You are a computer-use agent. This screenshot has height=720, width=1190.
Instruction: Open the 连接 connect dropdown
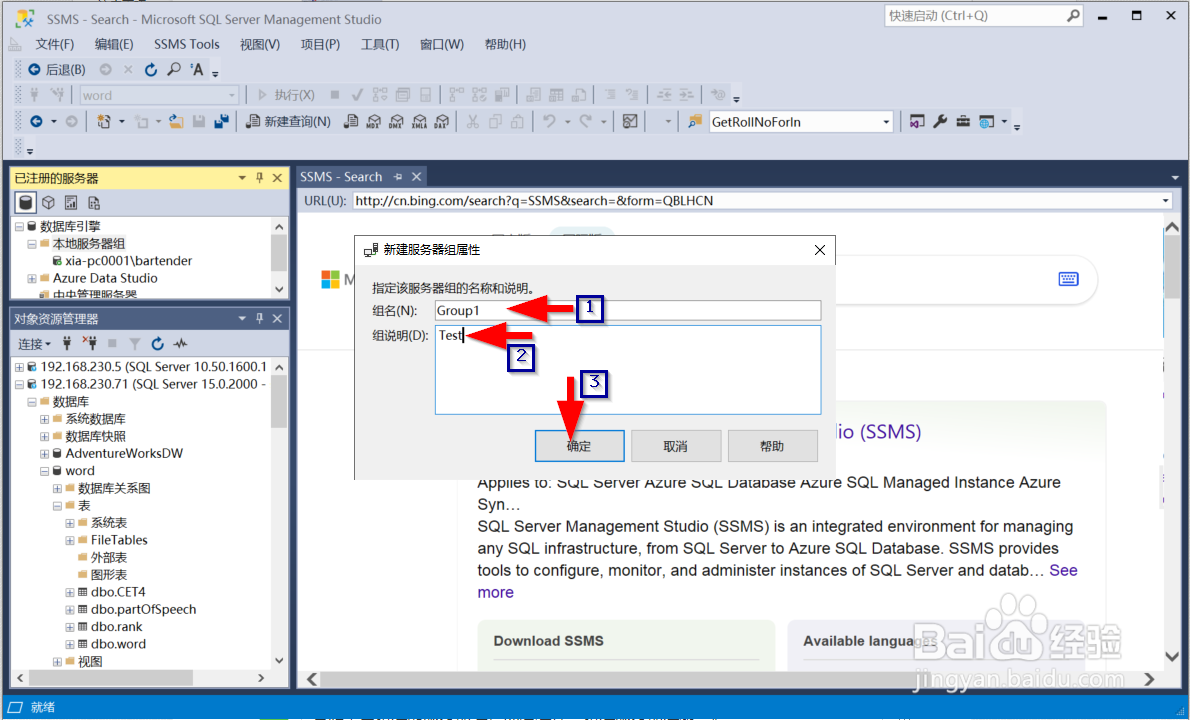coord(34,344)
